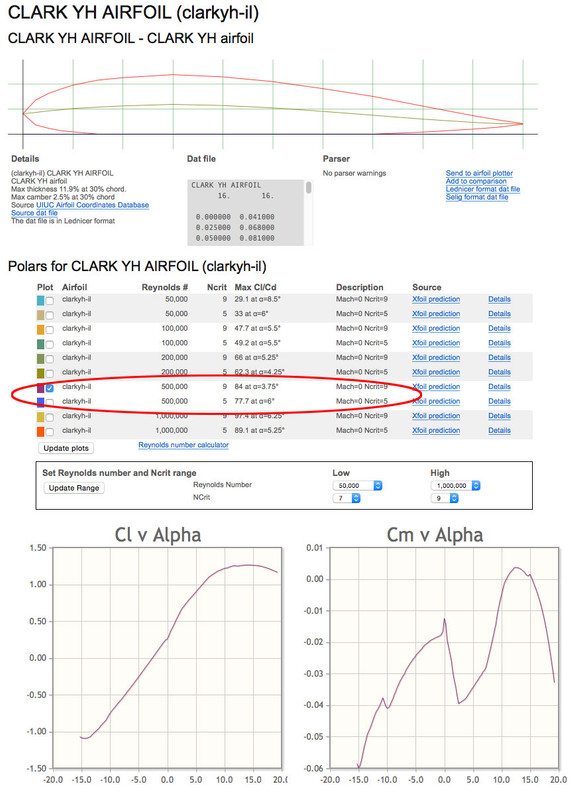Image resolution: width=585 pixels, height=800 pixels.
Task: Open Xfoil prediction for 50,000 Ncrit 9
Action: [436, 299]
